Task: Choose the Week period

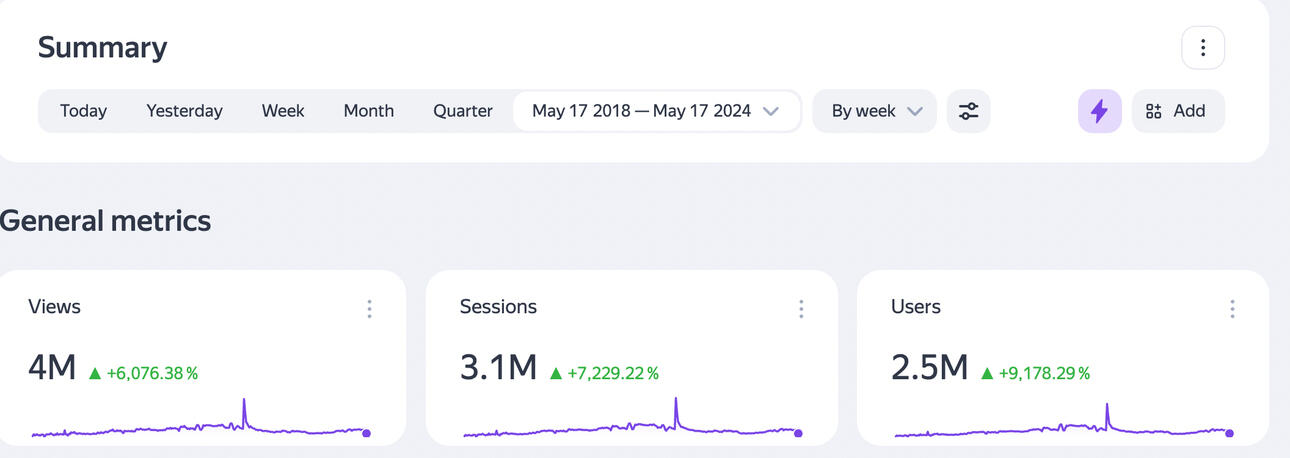Action: point(283,111)
